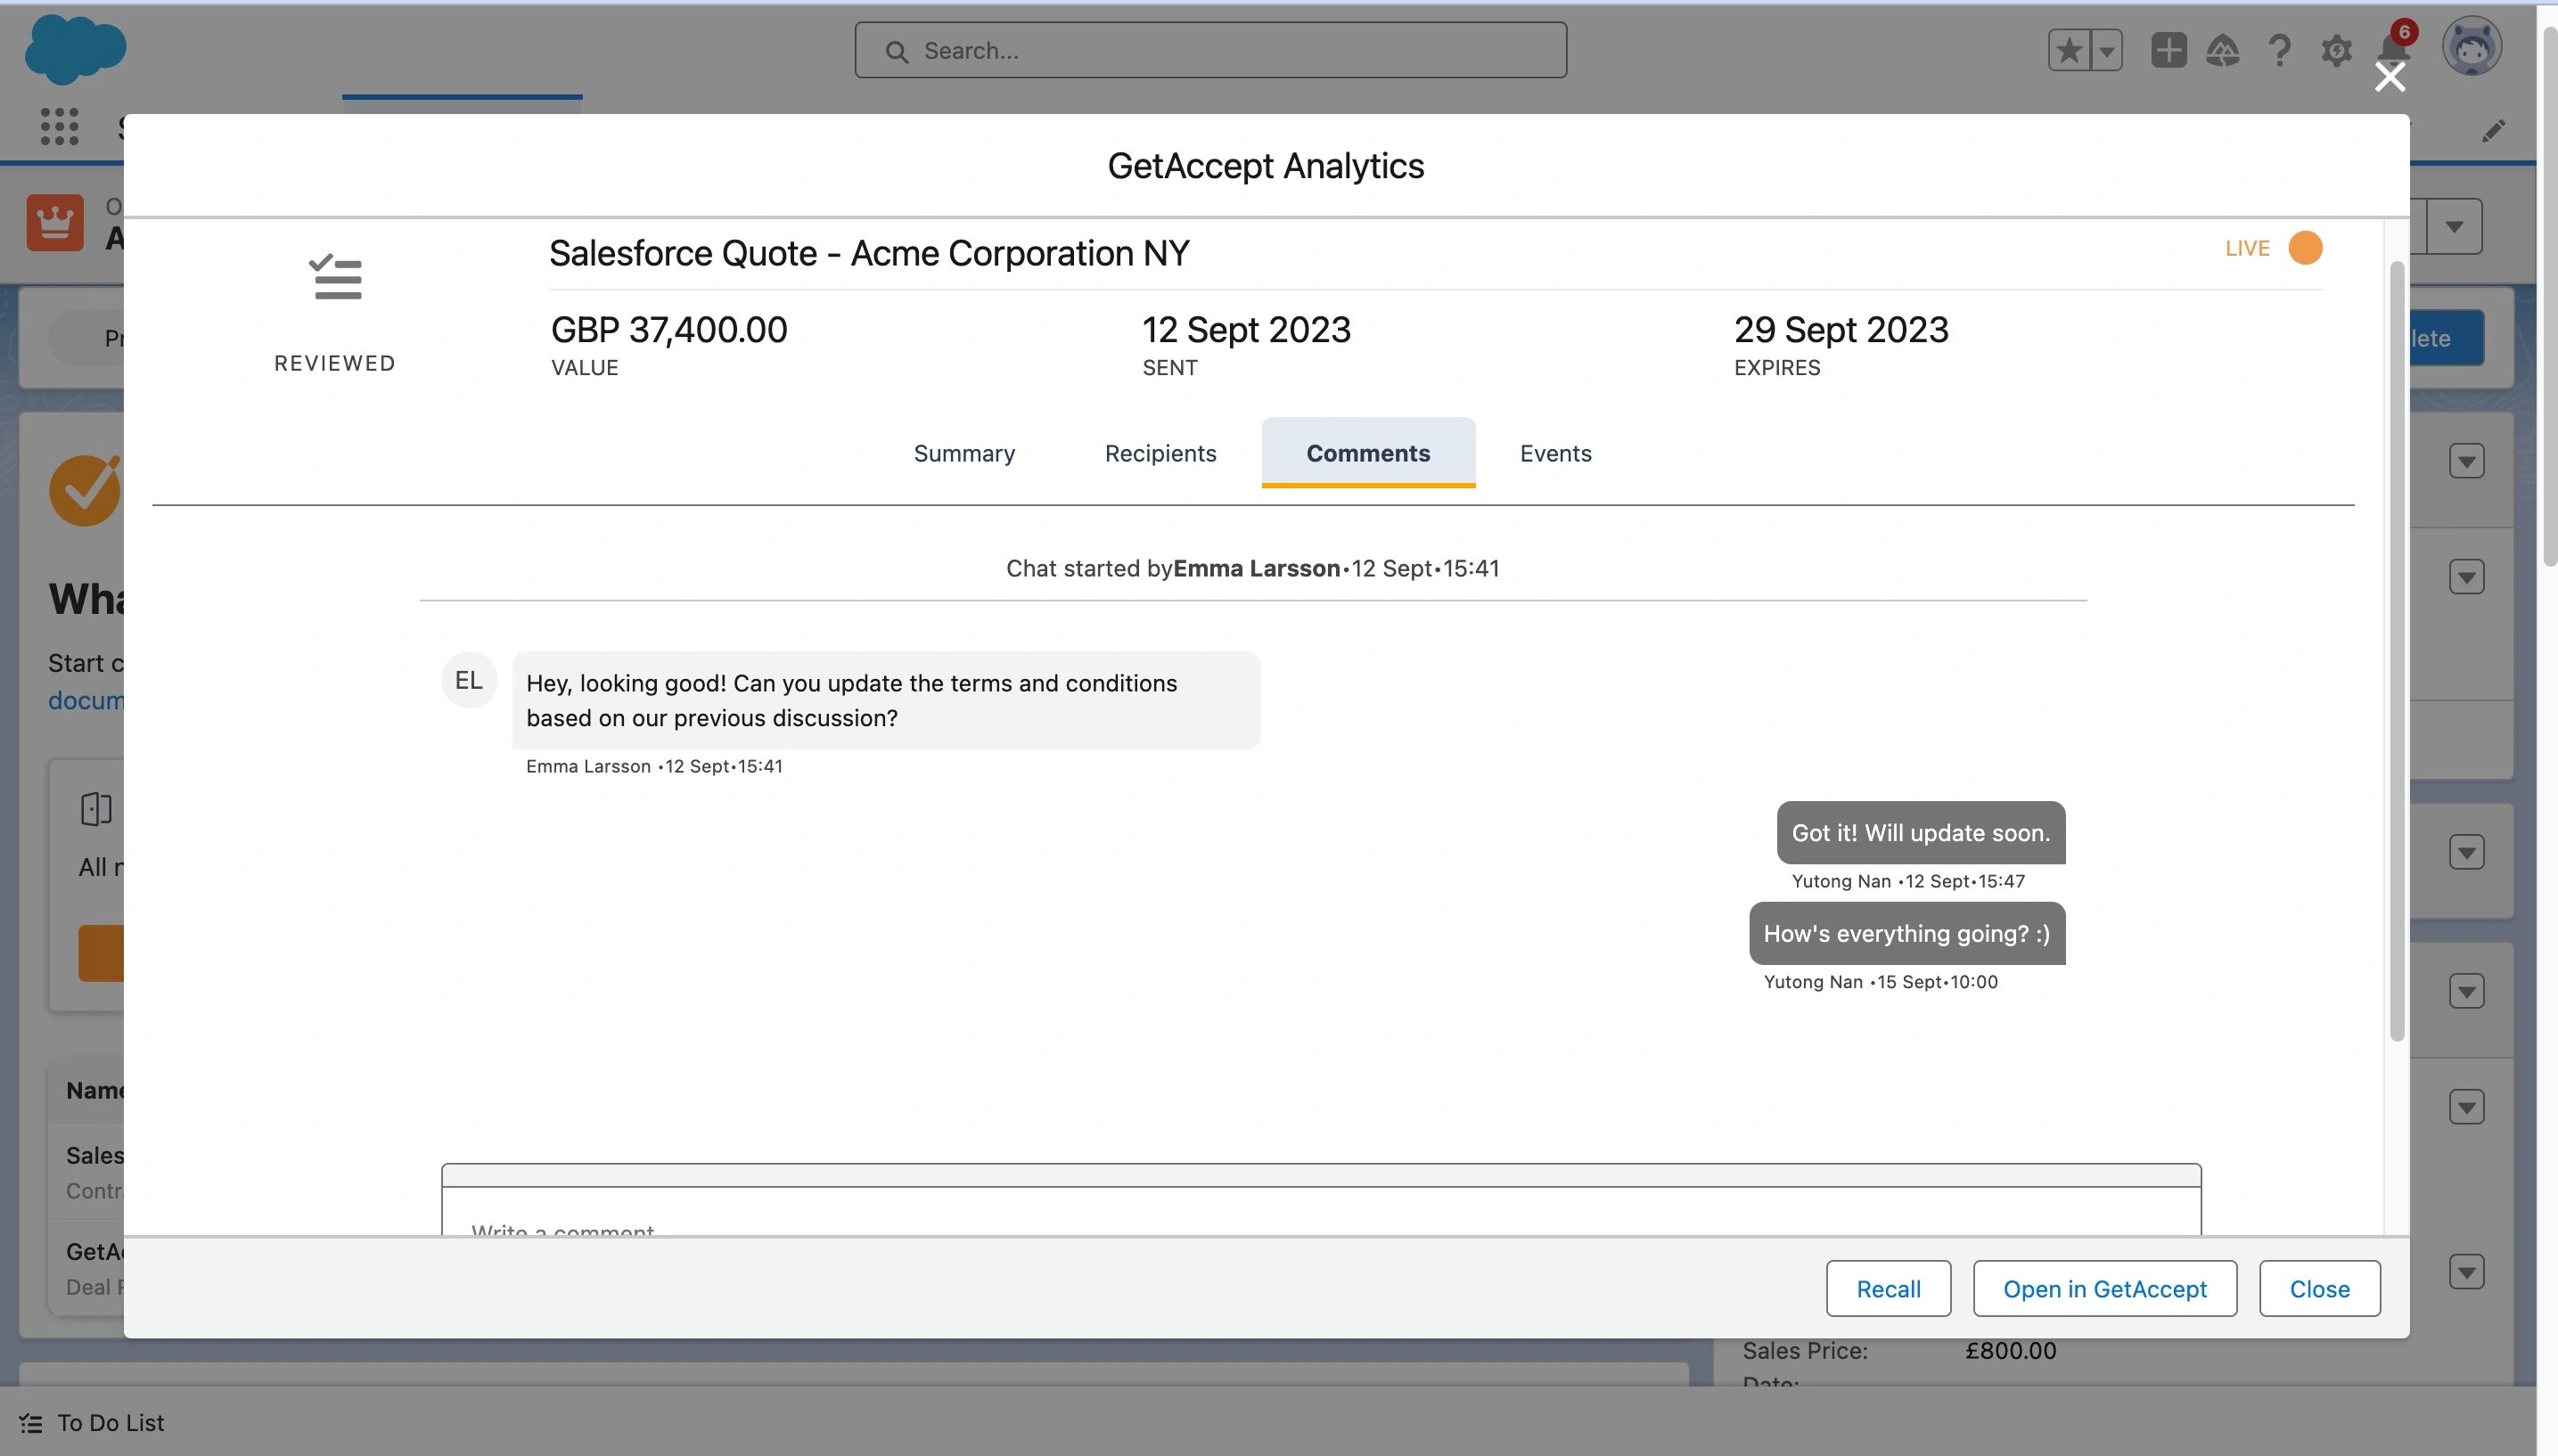Click the Emma Larsson 12 Sept 15:41 caption
Viewport: 2558px width, 1456px height.
click(654, 766)
